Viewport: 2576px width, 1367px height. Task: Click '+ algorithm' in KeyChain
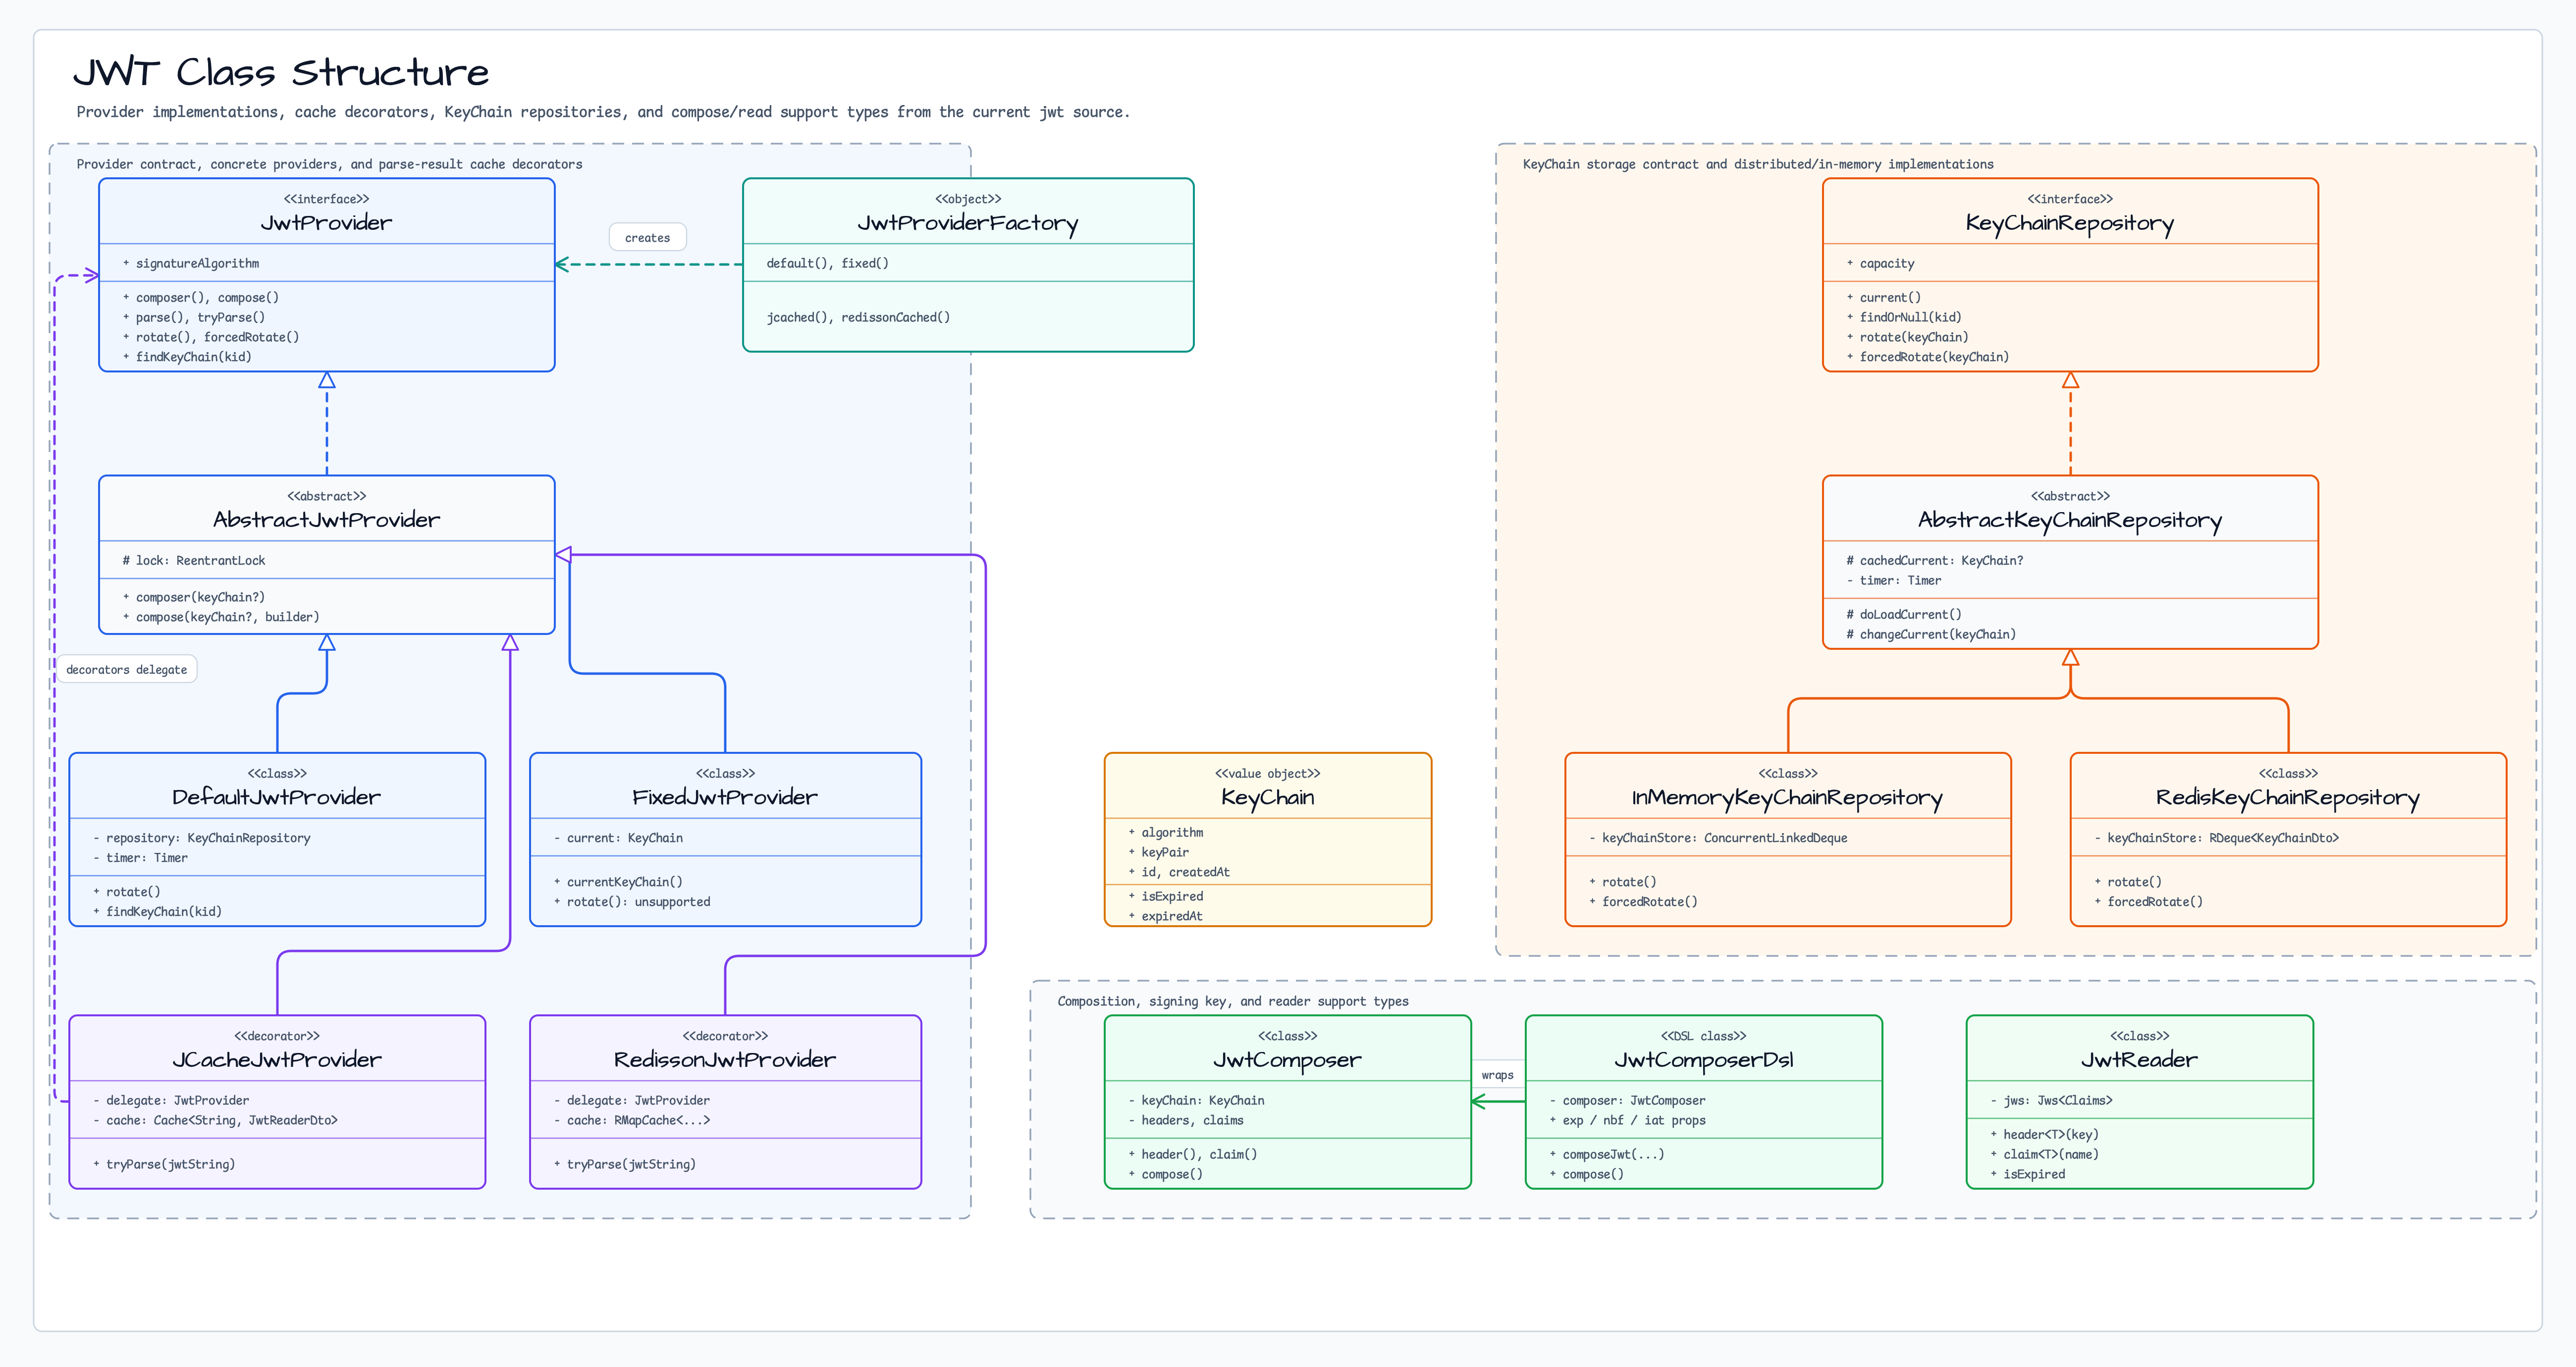pos(1166,833)
